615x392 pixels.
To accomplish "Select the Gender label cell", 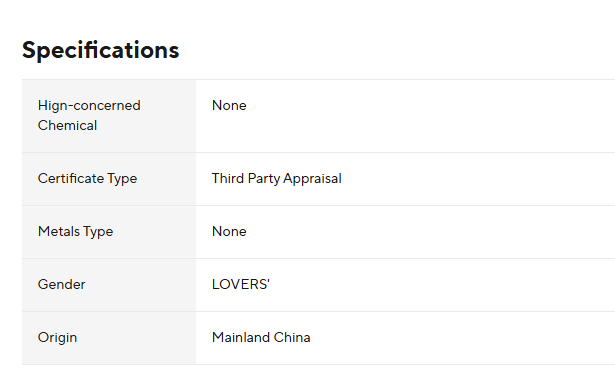I will pos(109,285).
